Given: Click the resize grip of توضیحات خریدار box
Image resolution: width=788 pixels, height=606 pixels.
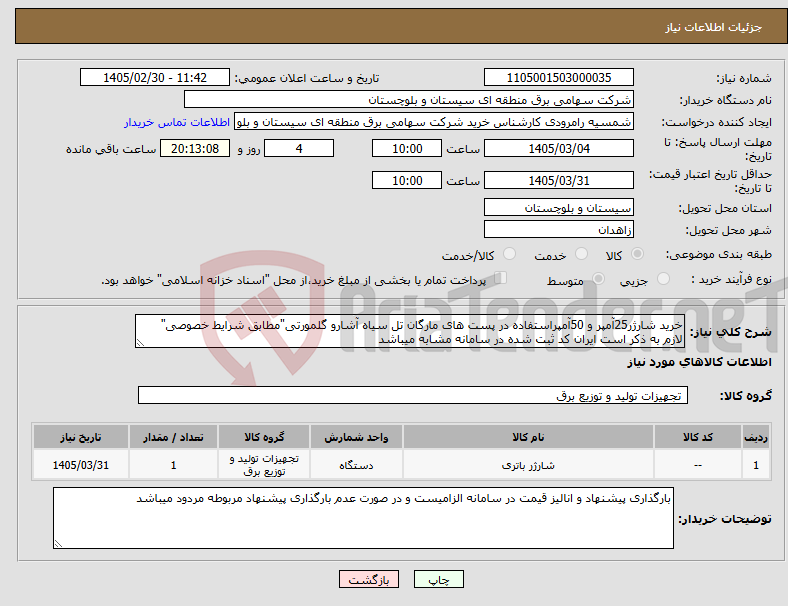Looking at the screenshot, I should click(58, 544).
